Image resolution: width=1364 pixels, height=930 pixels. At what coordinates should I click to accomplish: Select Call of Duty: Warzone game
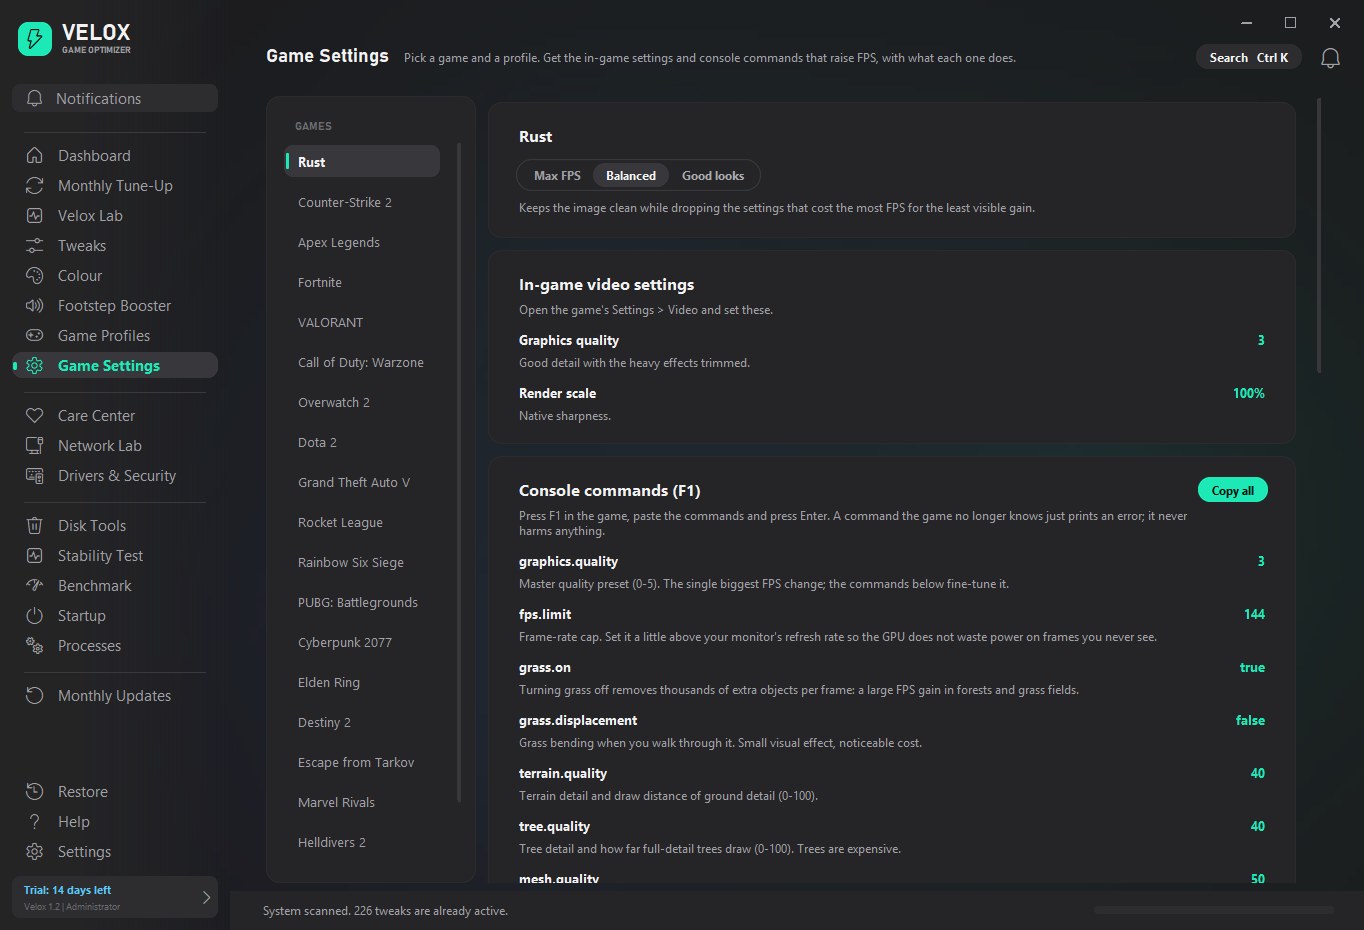click(x=363, y=362)
